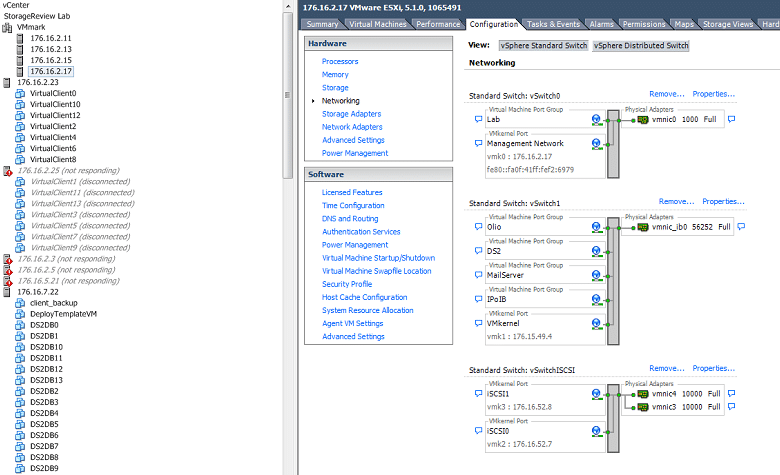
Task: Click the info bubble icon left of the Lab port group
Action: pyautogui.click(x=479, y=119)
